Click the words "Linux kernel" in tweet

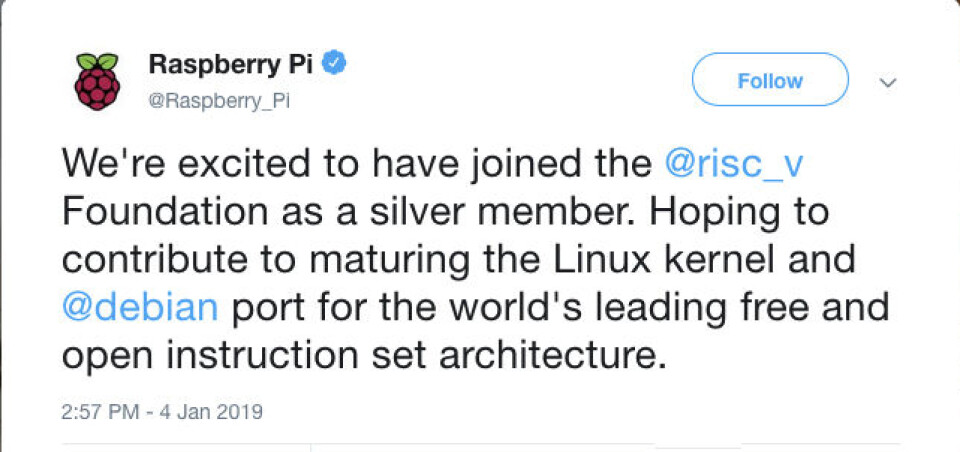coord(646,259)
